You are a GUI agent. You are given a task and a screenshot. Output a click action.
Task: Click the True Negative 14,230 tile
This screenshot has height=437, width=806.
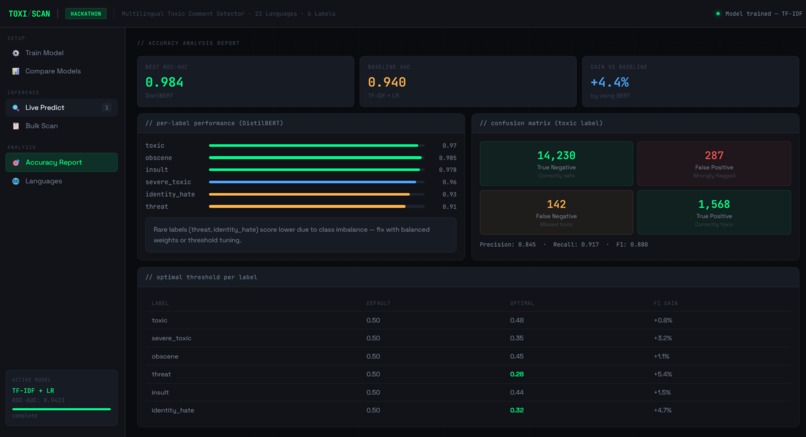pos(556,163)
